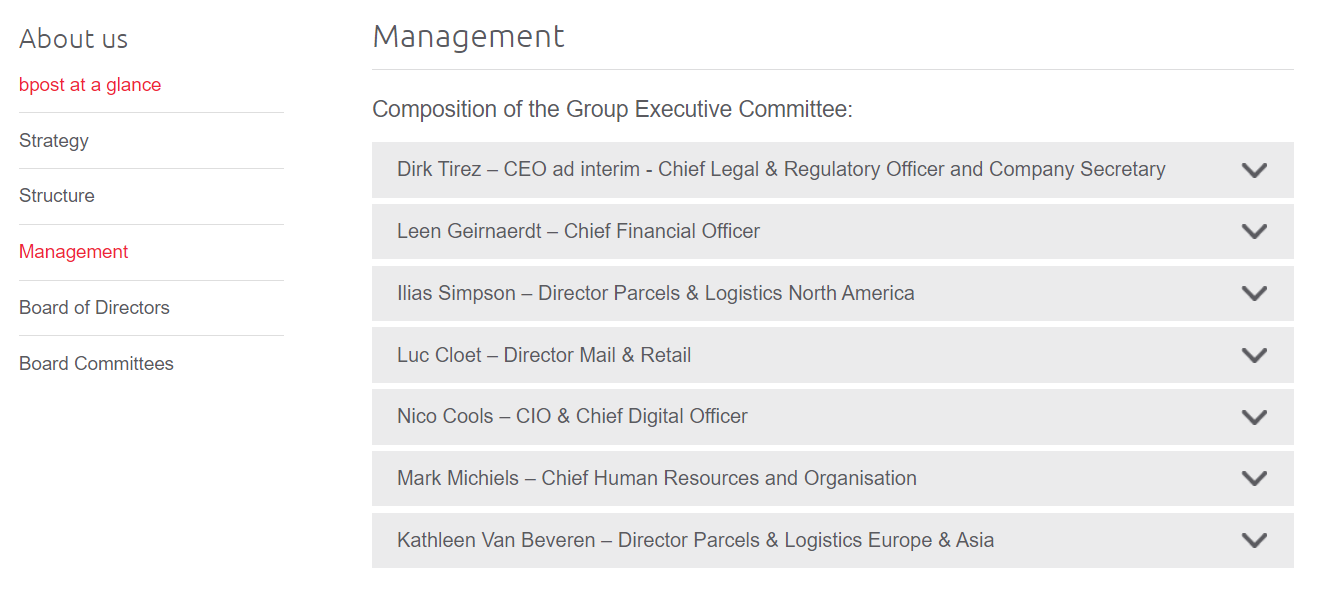Expand Nico Cools CIO section
The image size is (1331, 612).
click(572, 417)
